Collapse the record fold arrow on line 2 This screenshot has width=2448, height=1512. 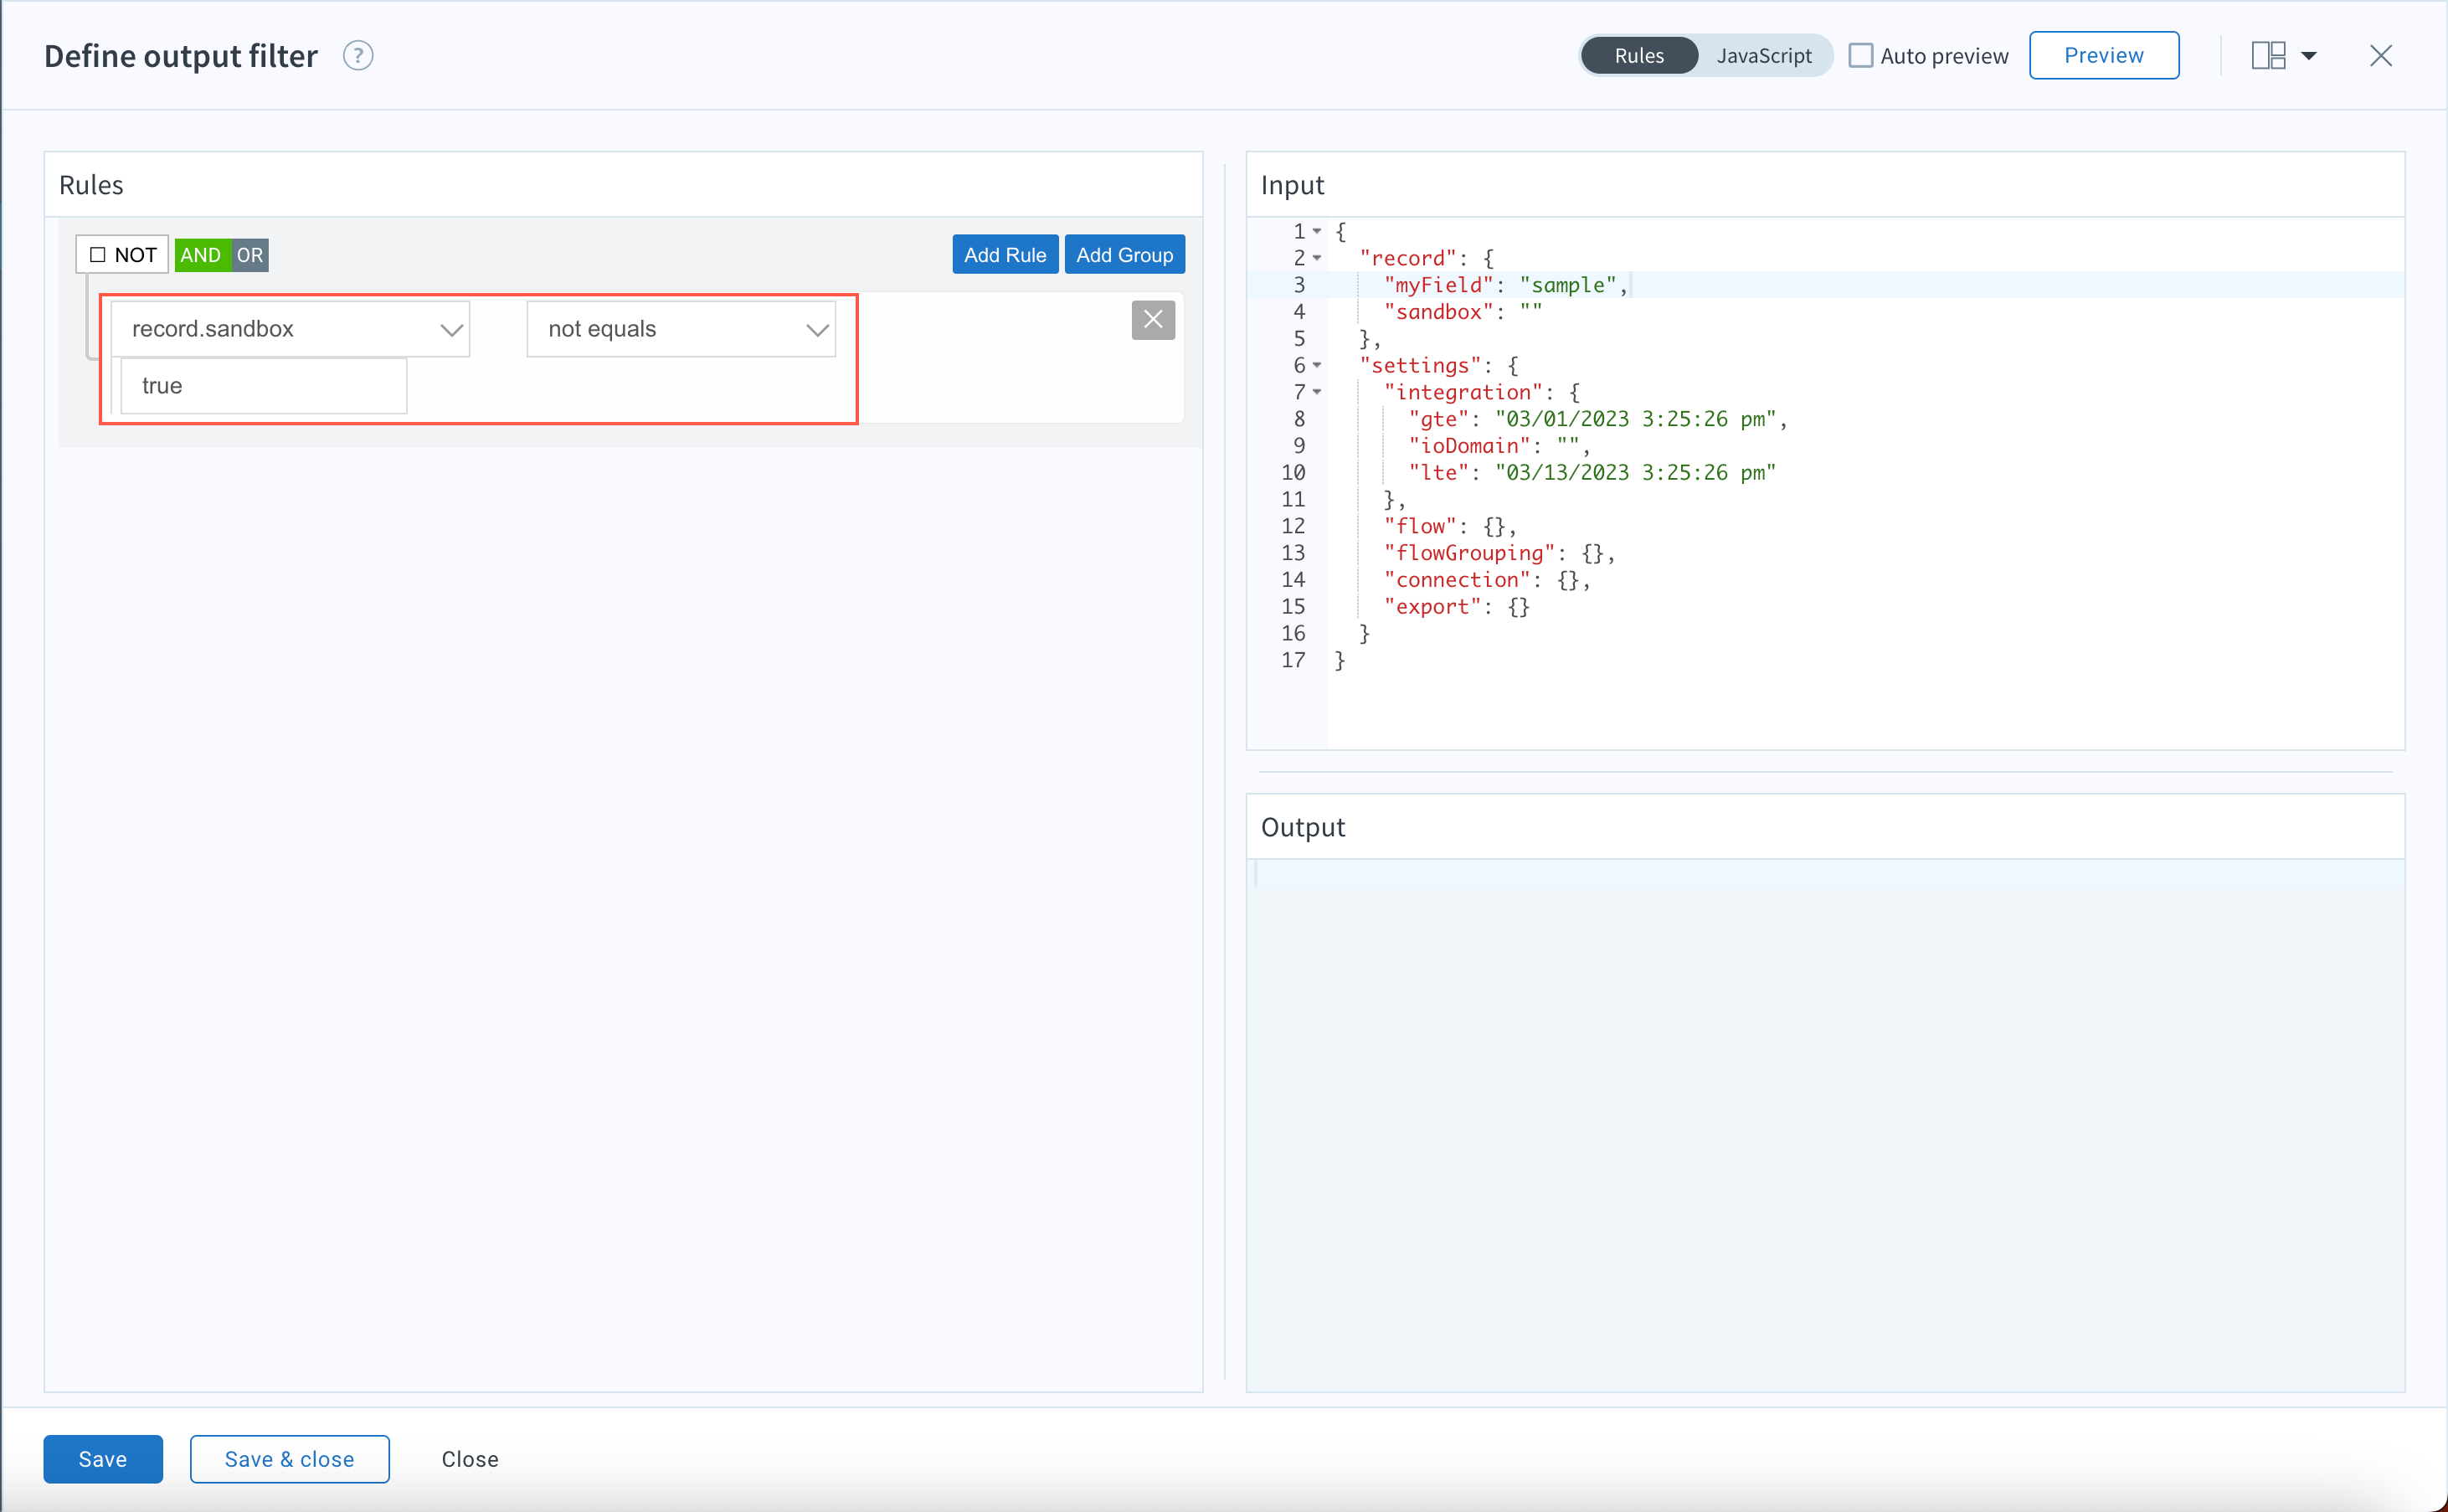tap(1317, 258)
